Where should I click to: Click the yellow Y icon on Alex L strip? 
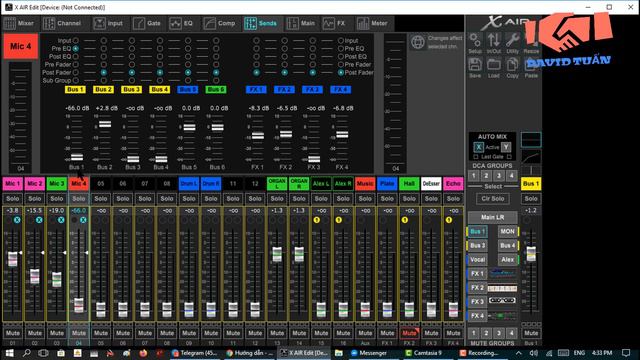coord(316,220)
